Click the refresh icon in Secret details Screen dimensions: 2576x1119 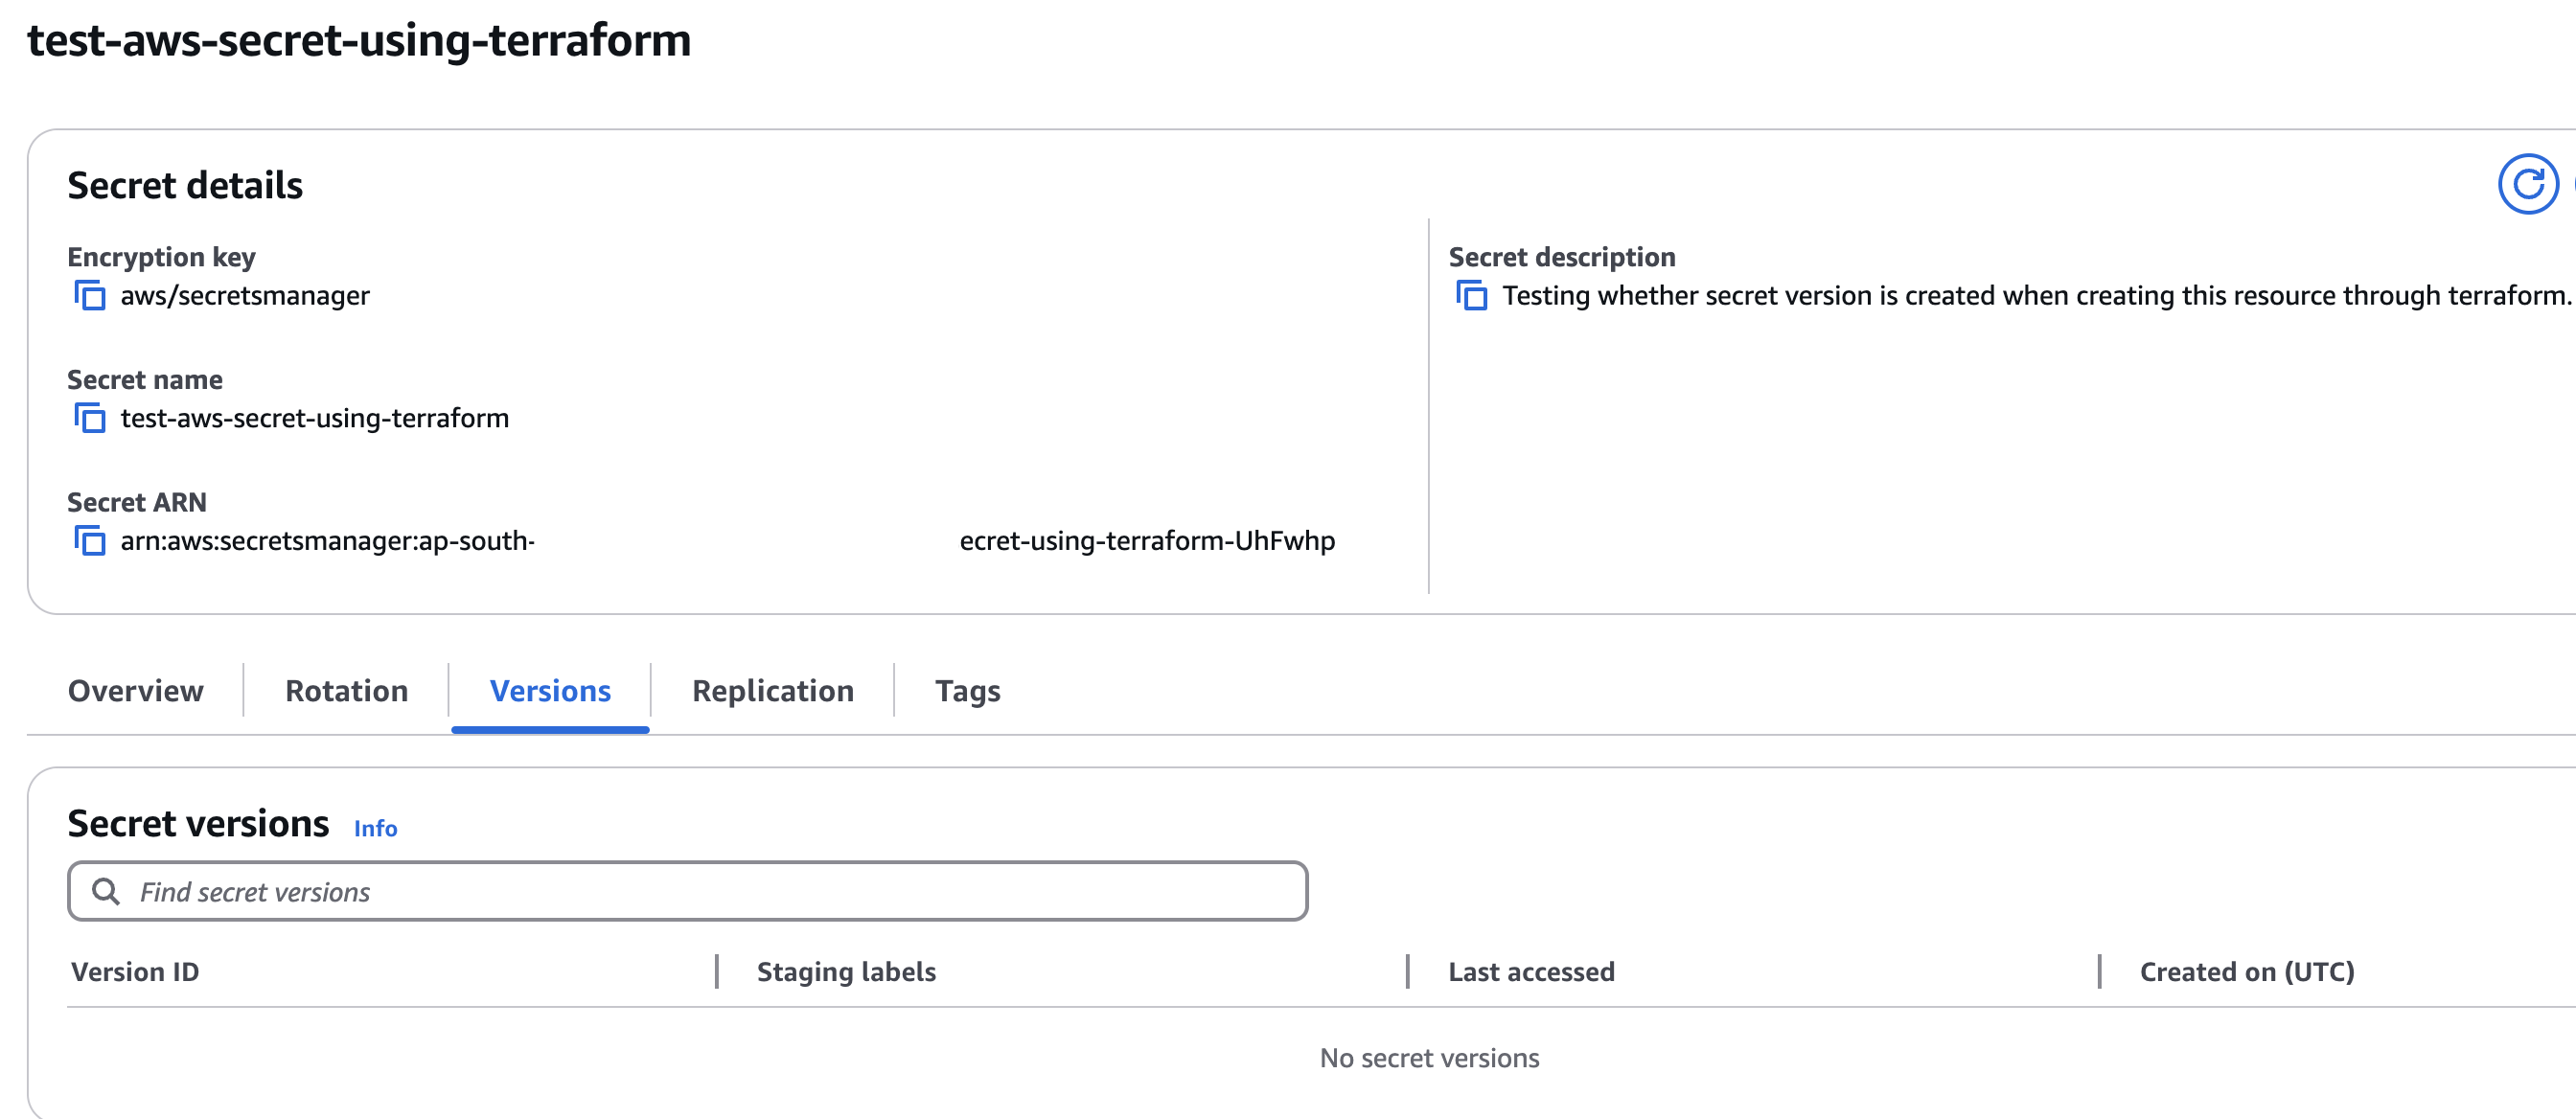click(x=2527, y=184)
